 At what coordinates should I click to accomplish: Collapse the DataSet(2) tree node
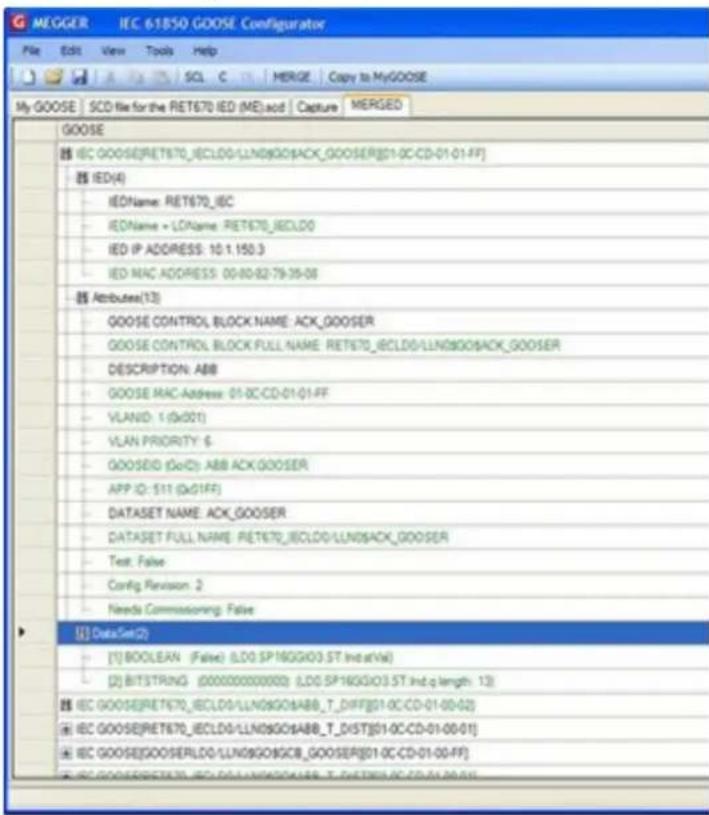tap(82, 633)
